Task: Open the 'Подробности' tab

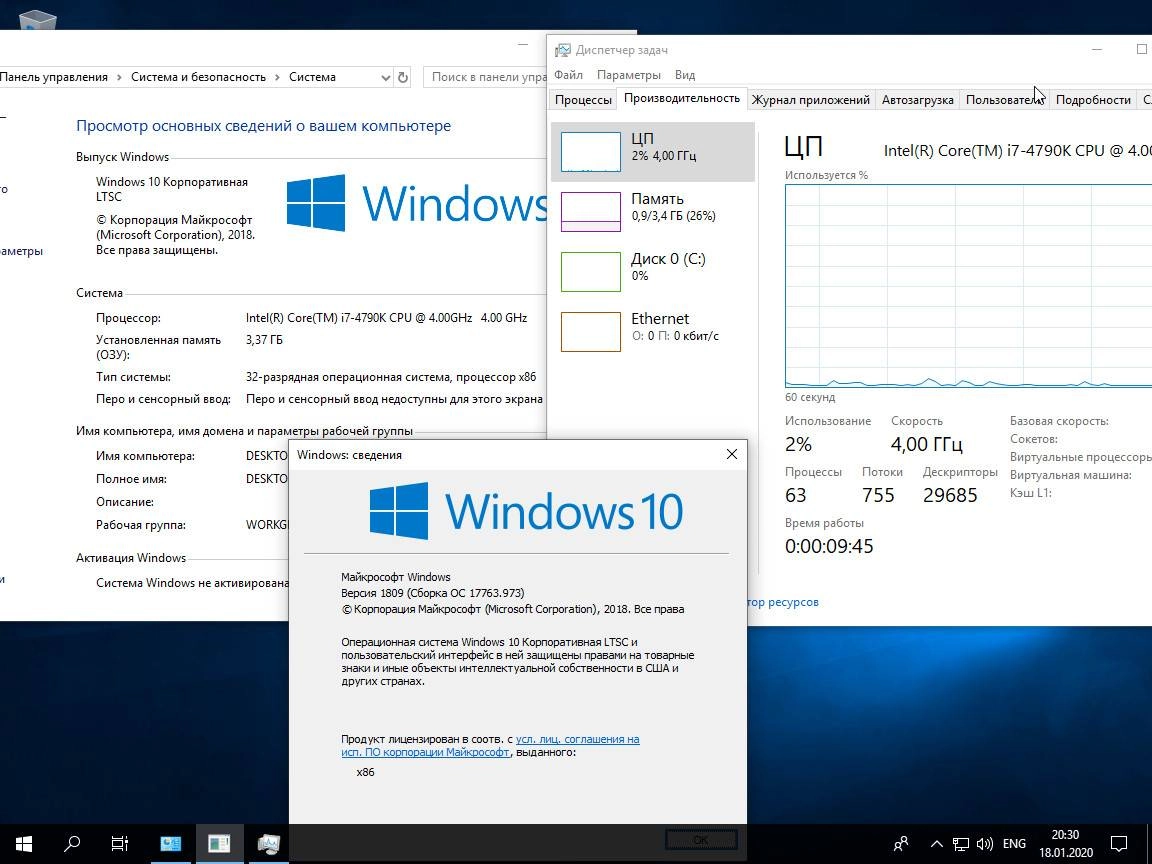Action: pos(1093,100)
